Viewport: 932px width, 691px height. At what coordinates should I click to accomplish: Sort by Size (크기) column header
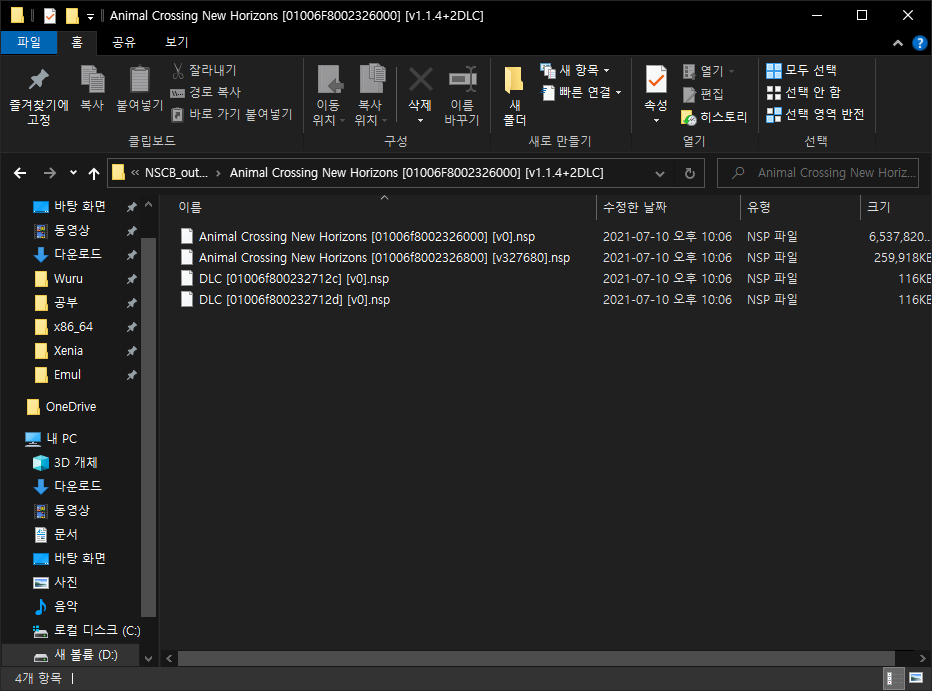(896, 207)
